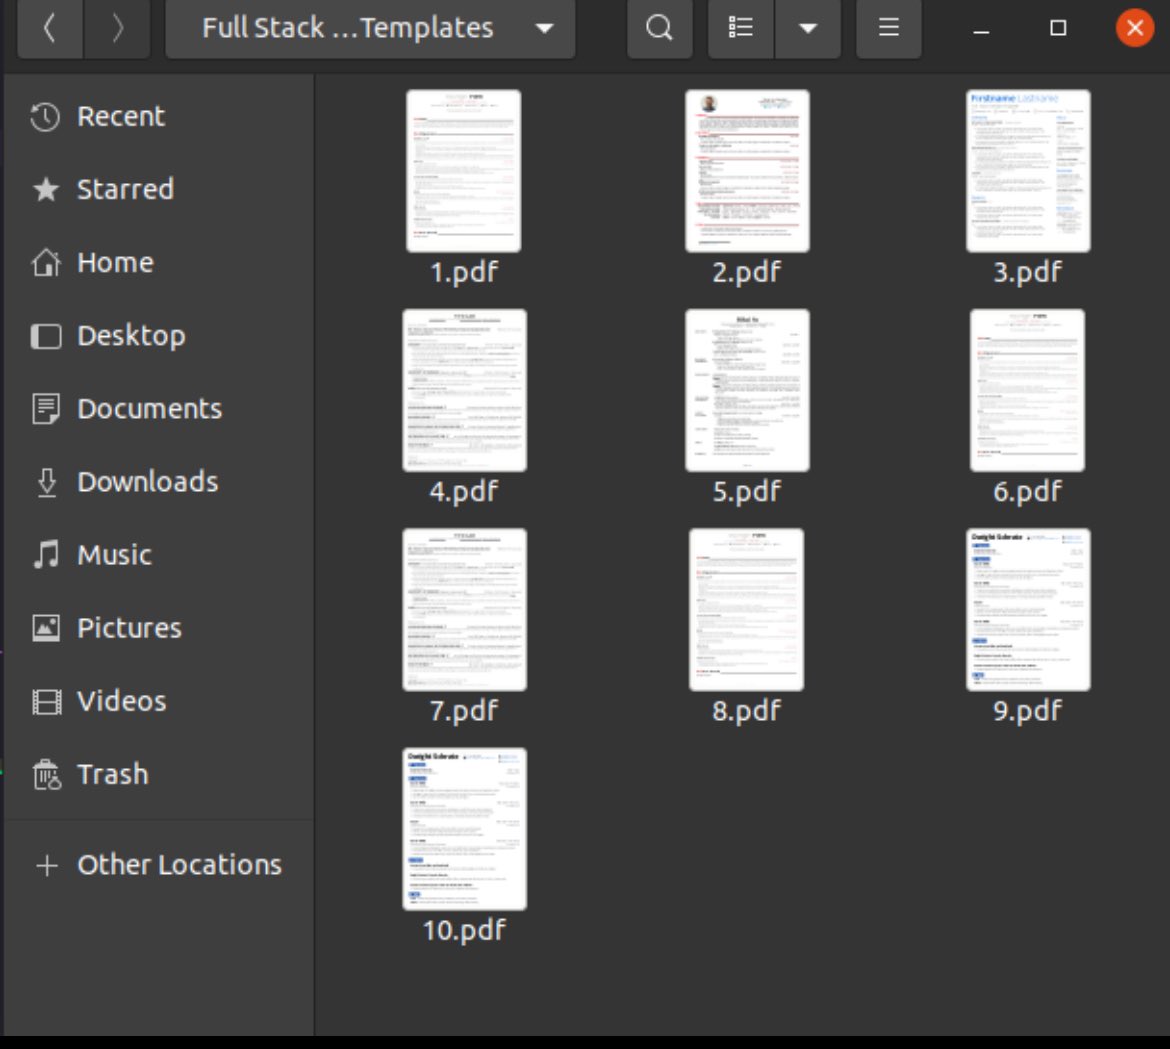This screenshot has height=1049, width=1170.
Task: Go to the Home folder label
Action: pos(116,263)
